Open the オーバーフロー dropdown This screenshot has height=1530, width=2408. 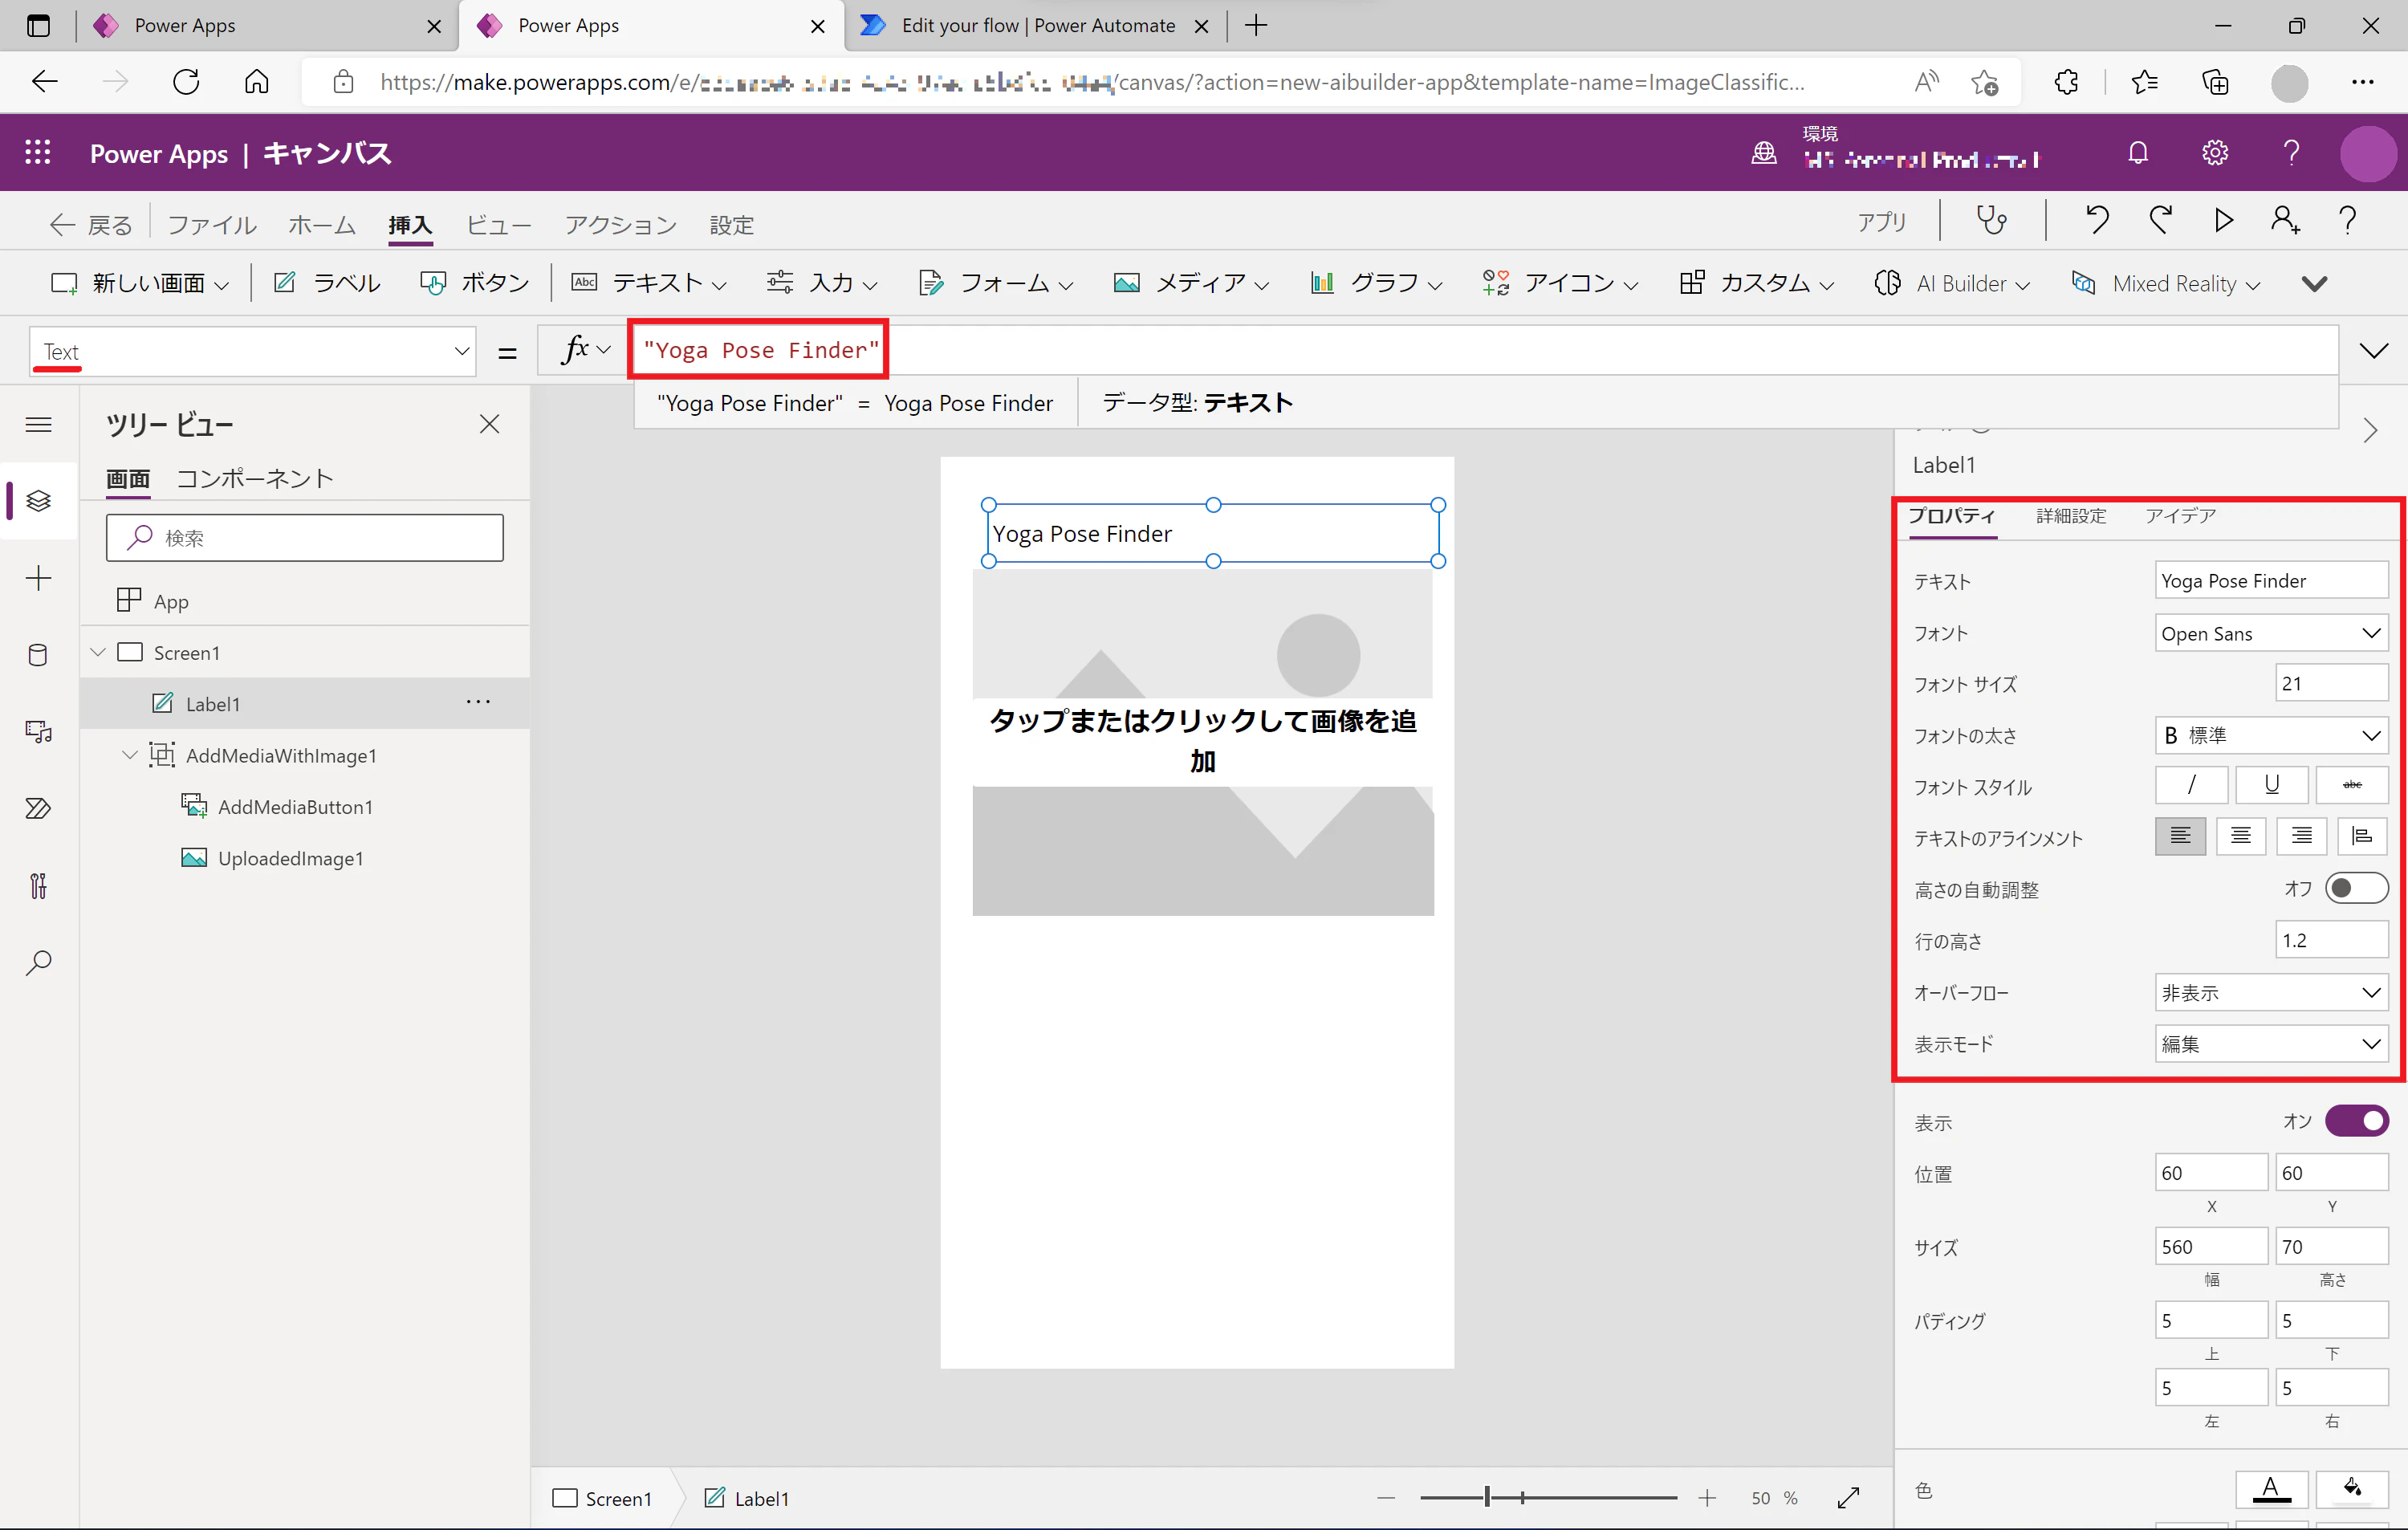point(2271,993)
